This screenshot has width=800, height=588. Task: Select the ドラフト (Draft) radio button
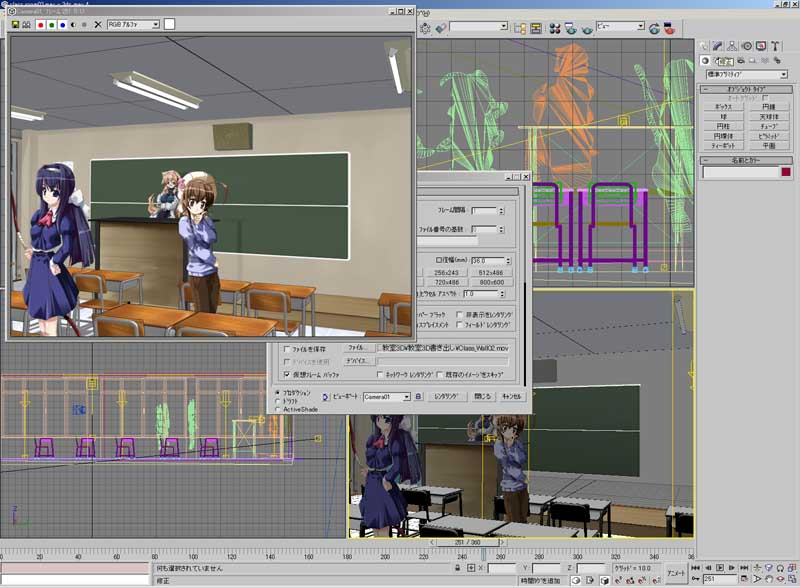[x=278, y=401]
